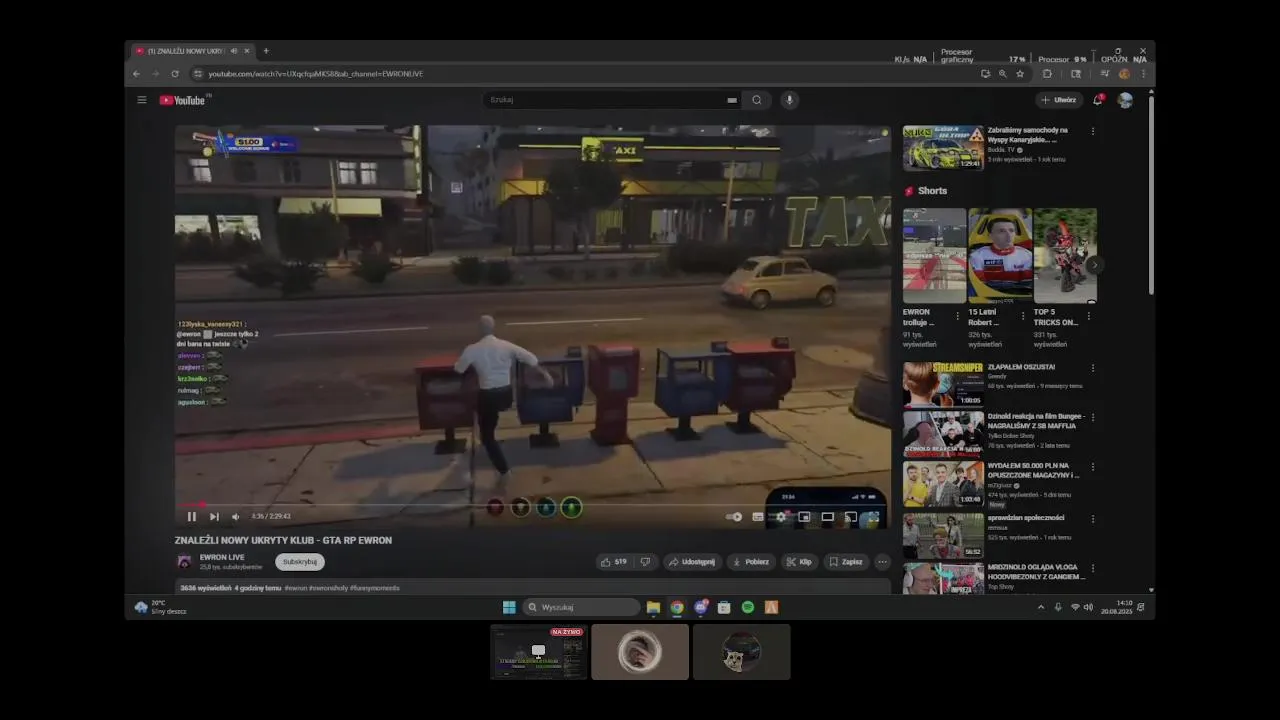The image size is (1280, 720).
Task: Dislike the video
Action: point(646,562)
